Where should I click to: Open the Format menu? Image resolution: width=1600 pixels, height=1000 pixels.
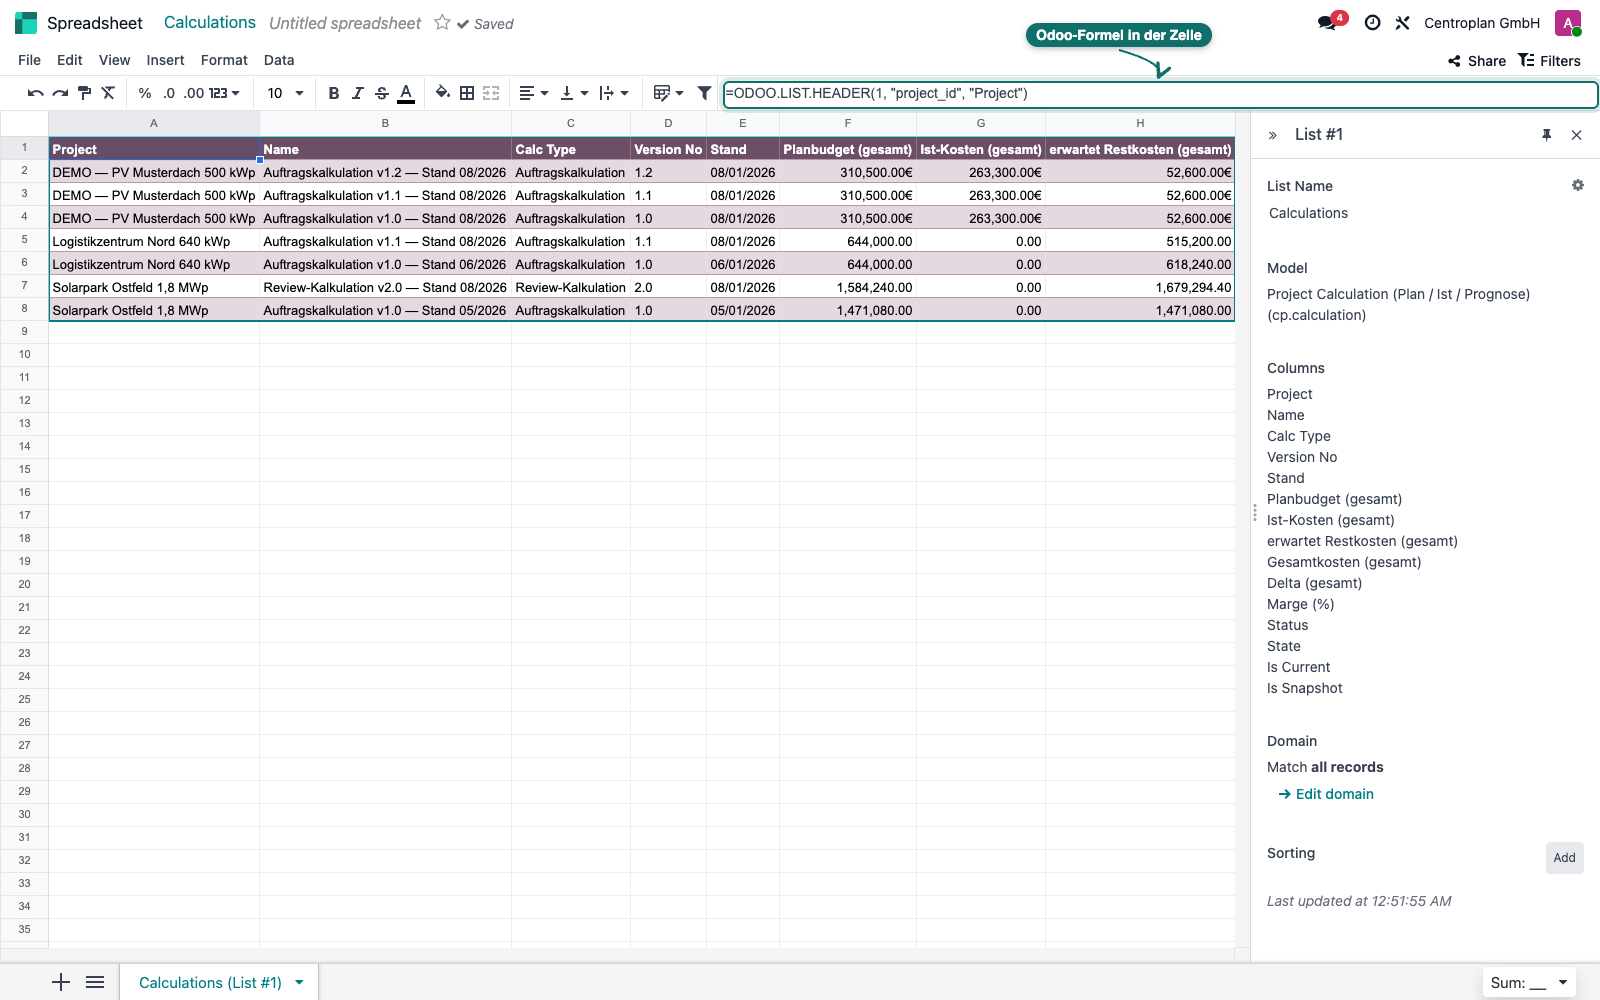point(224,60)
